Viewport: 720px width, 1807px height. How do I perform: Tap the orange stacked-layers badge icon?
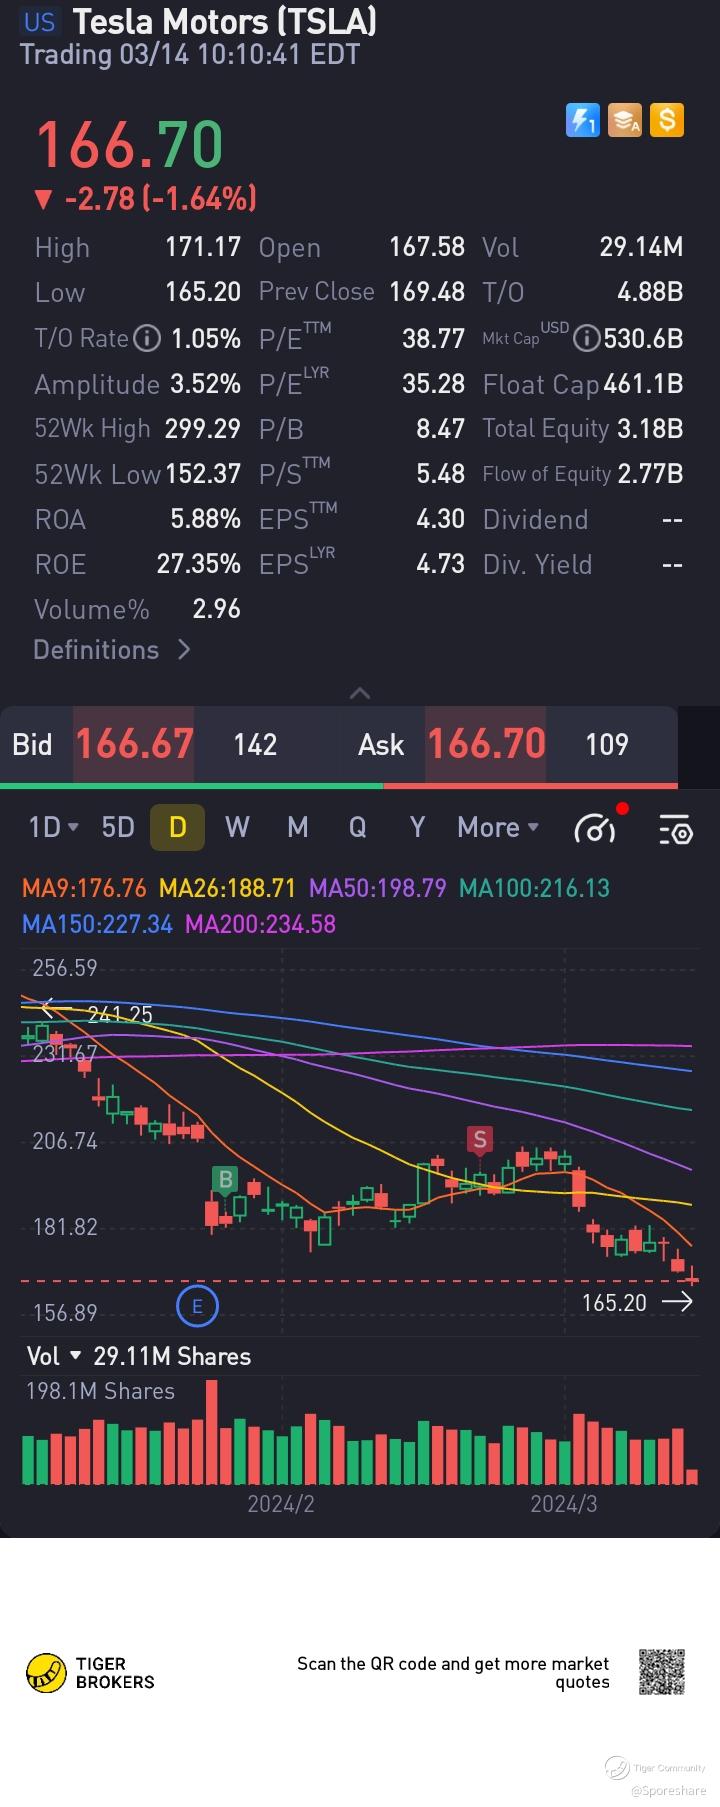tap(624, 121)
